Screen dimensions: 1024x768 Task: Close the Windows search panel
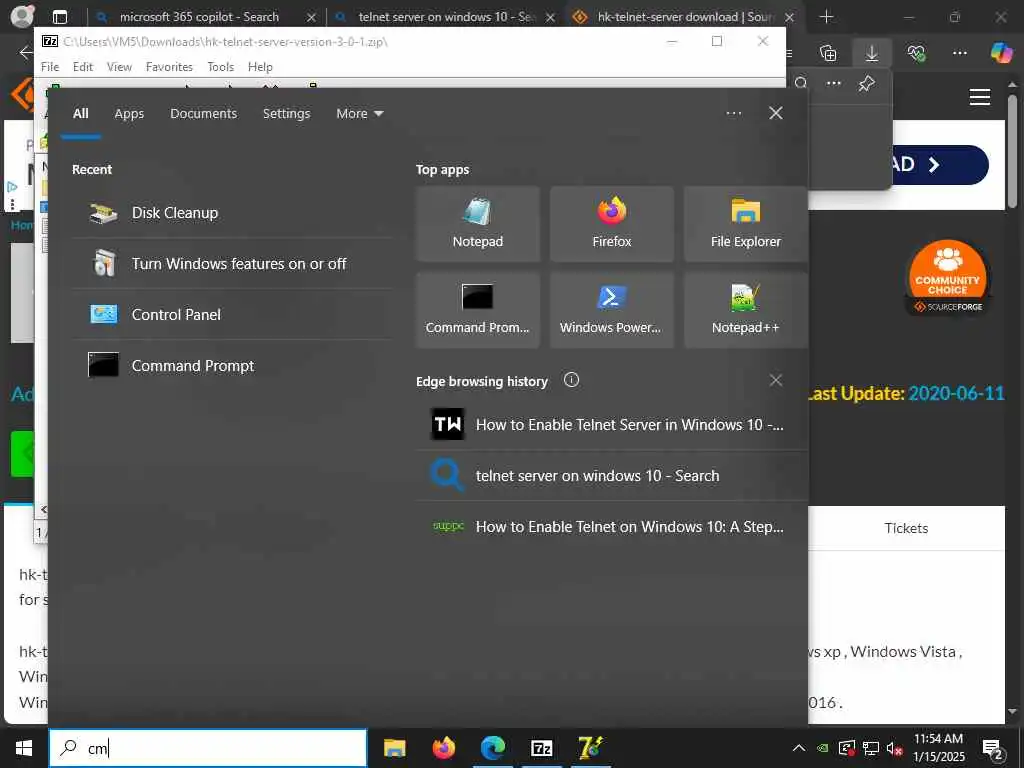tap(776, 114)
